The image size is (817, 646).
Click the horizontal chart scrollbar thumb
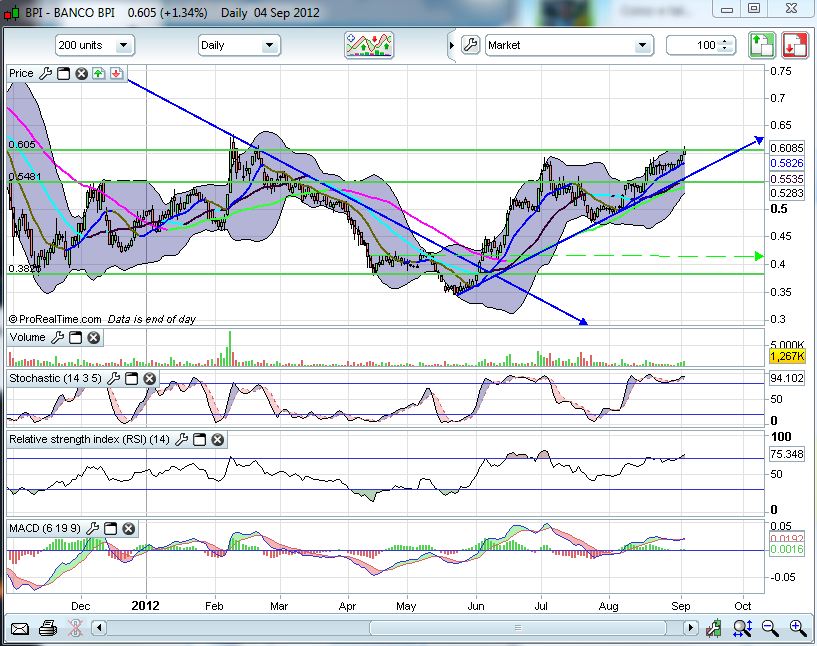coord(517,628)
